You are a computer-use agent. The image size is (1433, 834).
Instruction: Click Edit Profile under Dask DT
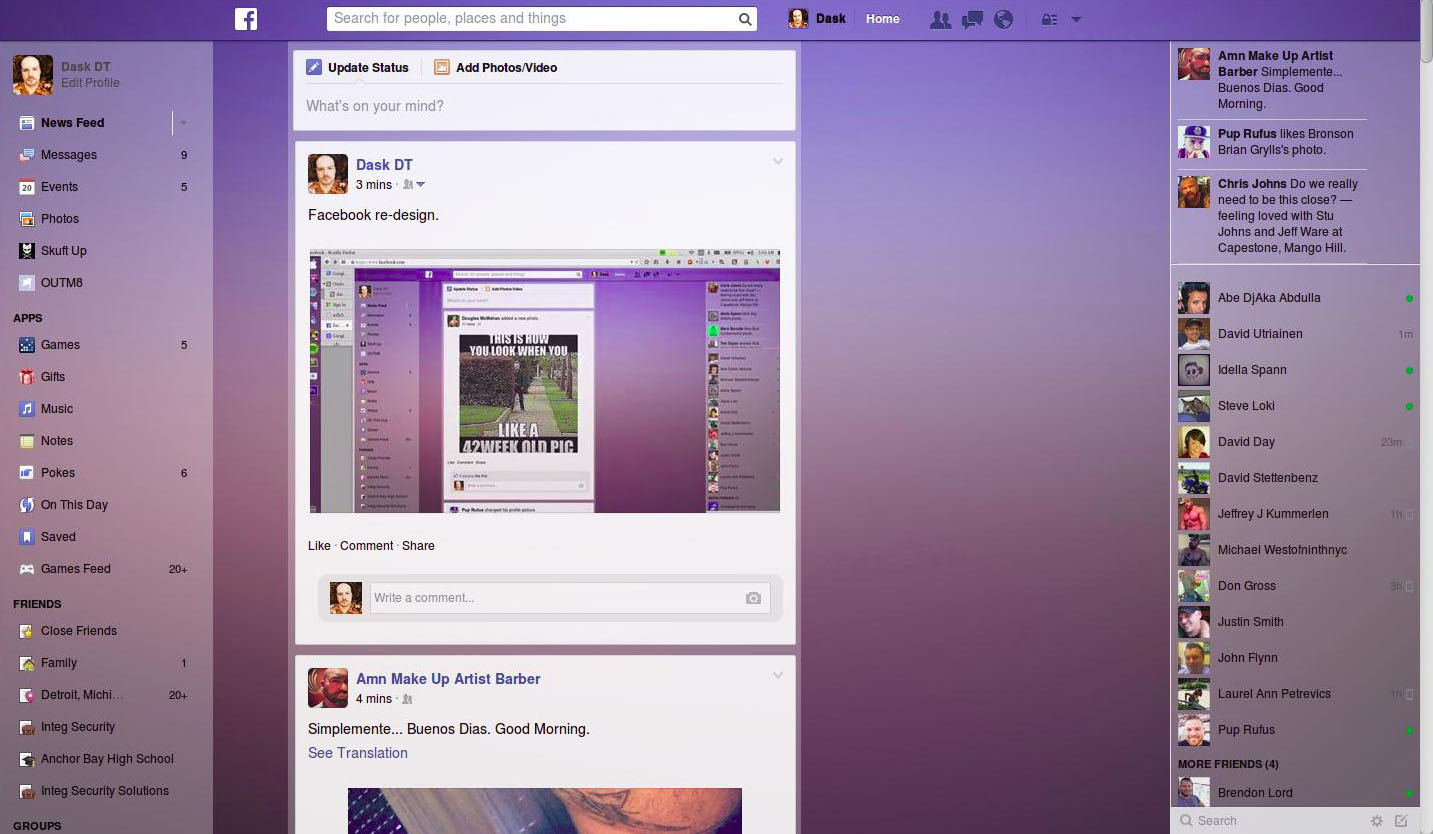90,83
